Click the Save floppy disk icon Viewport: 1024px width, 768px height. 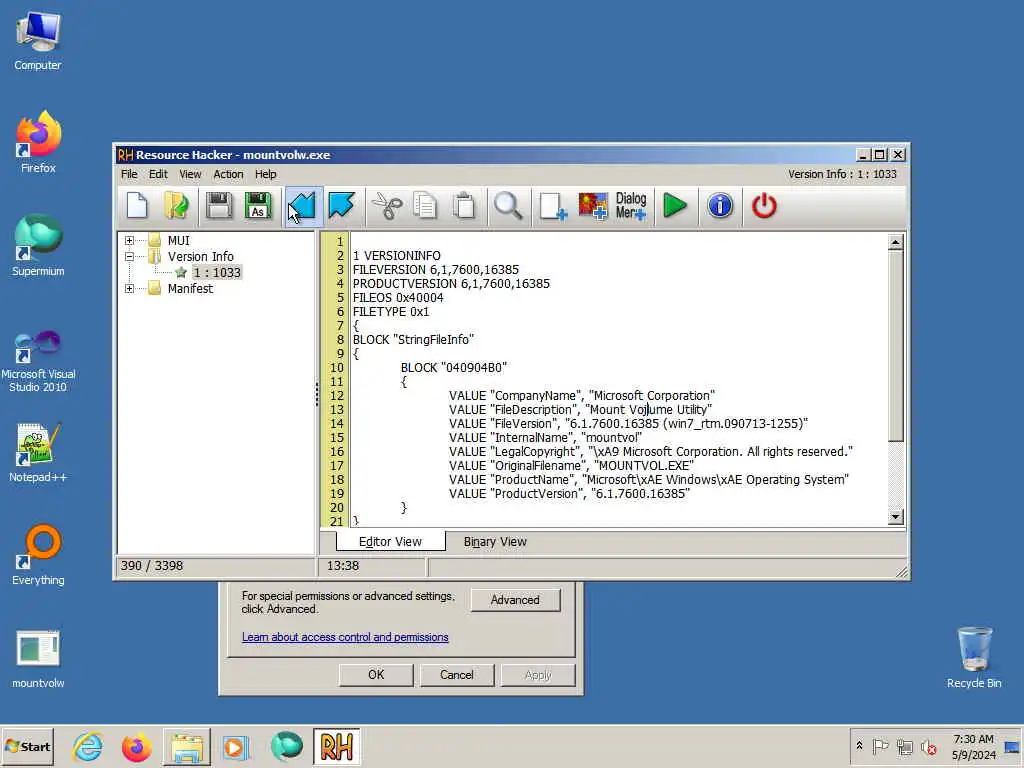coord(219,206)
